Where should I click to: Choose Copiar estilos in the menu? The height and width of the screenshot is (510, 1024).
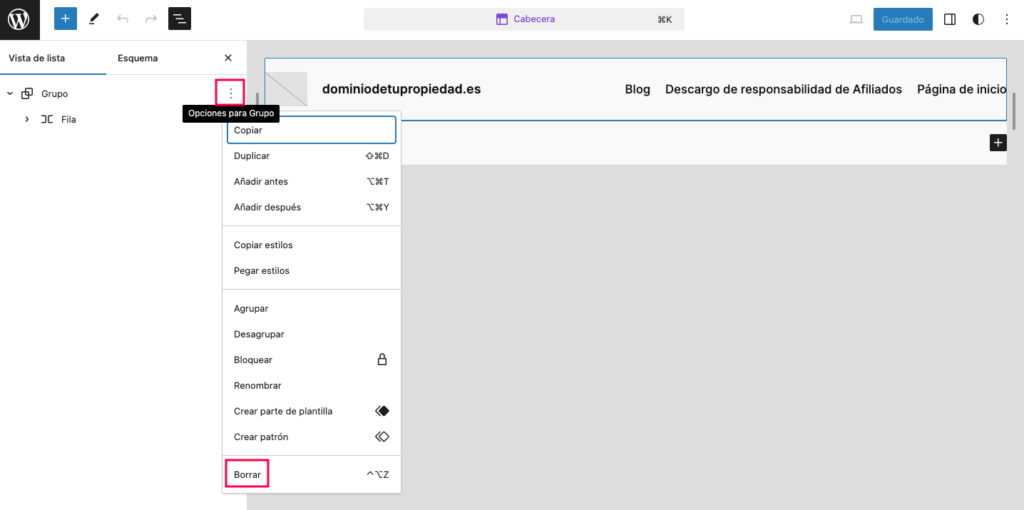(x=312, y=245)
